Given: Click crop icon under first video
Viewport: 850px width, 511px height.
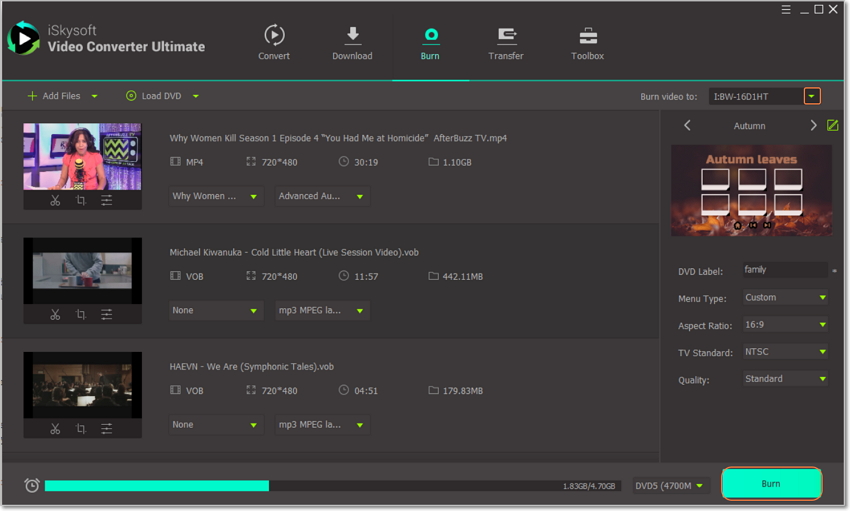Looking at the screenshot, I should pyautogui.click(x=81, y=200).
